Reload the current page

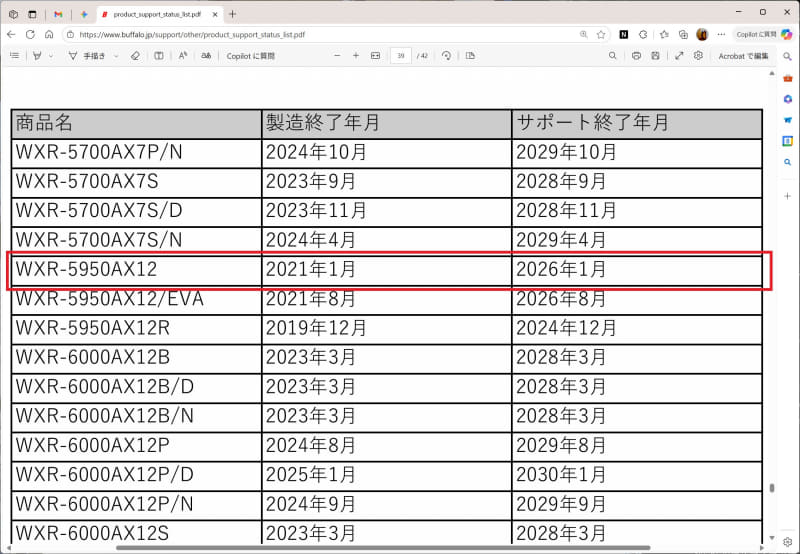pos(30,34)
